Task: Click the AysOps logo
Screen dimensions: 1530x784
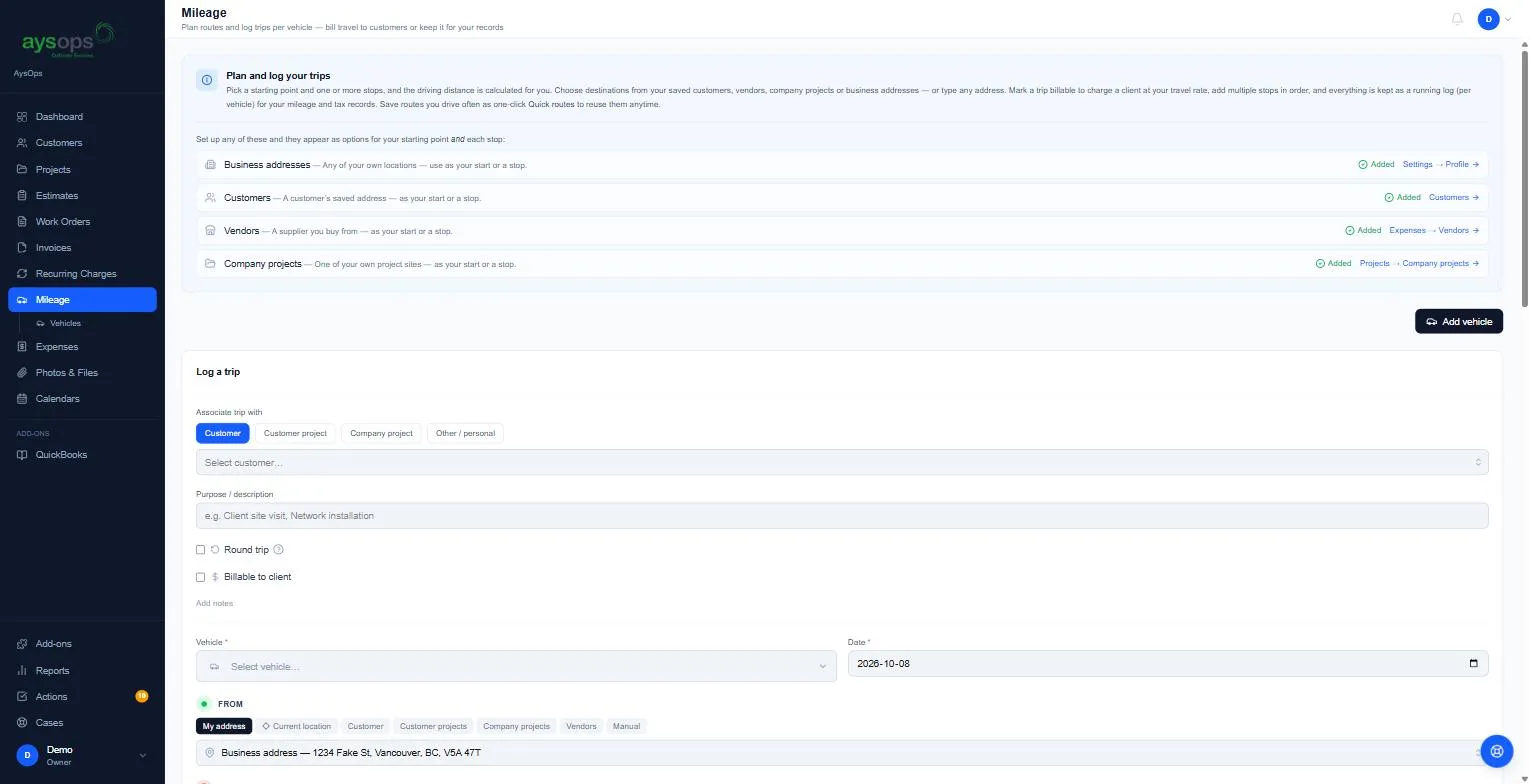Action: click(68, 41)
